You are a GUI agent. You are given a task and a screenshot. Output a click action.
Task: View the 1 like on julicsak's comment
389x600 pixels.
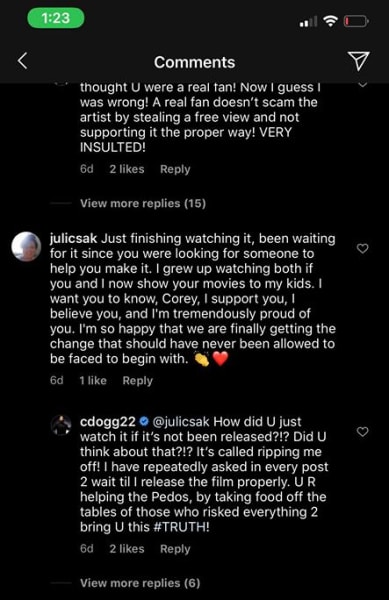[x=93, y=381]
